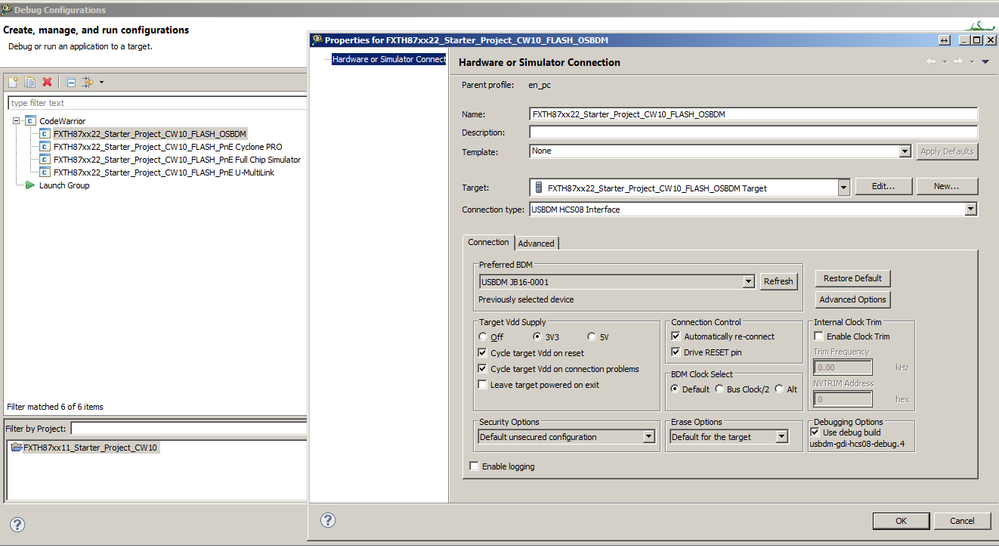Collapse the CodeWarrior tree node

pos(17,121)
